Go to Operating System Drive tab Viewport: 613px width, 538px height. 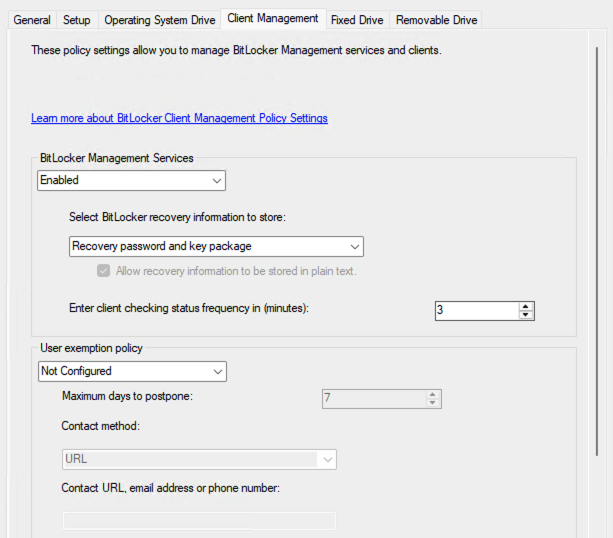coord(160,20)
